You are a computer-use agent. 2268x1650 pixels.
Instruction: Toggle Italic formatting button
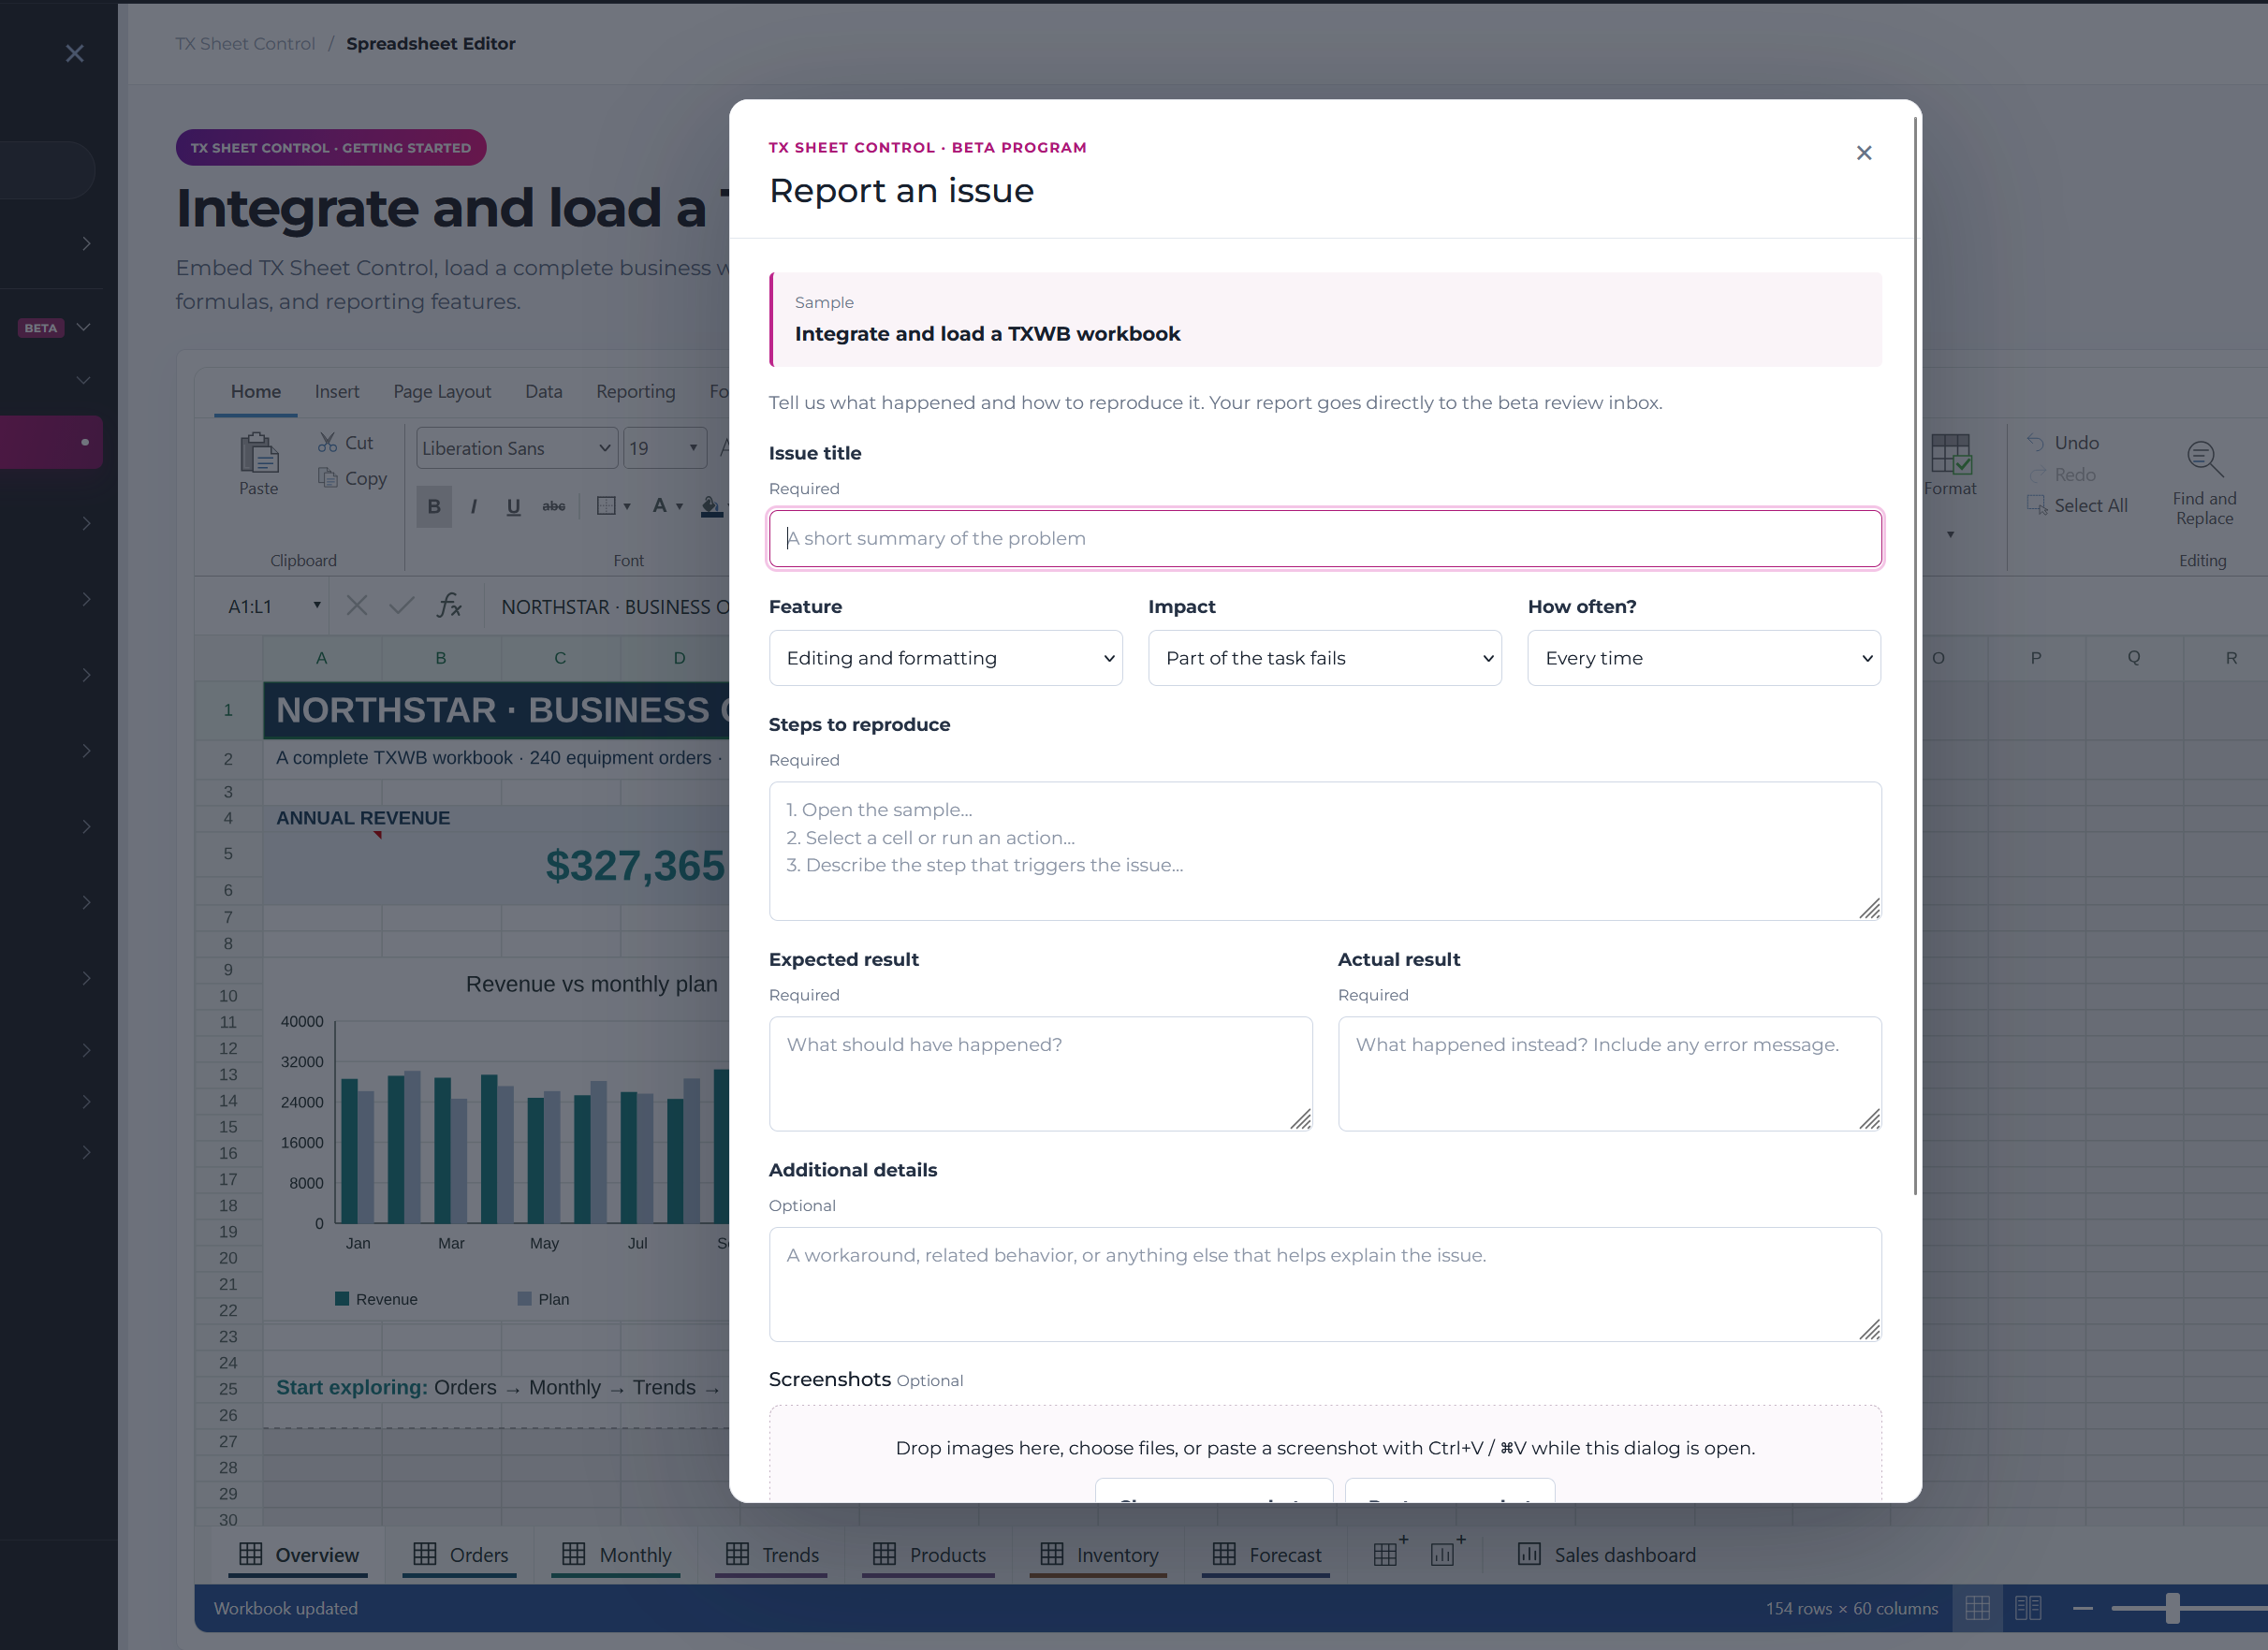point(474,506)
